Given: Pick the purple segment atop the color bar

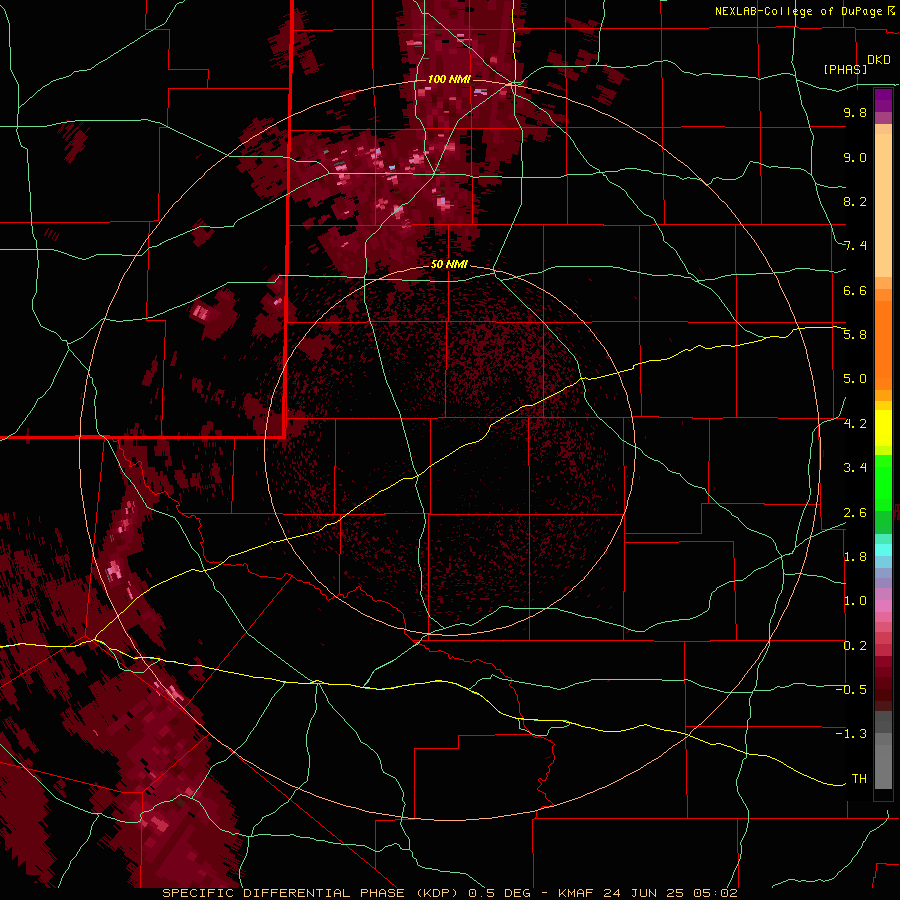Looking at the screenshot, I should tap(883, 100).
